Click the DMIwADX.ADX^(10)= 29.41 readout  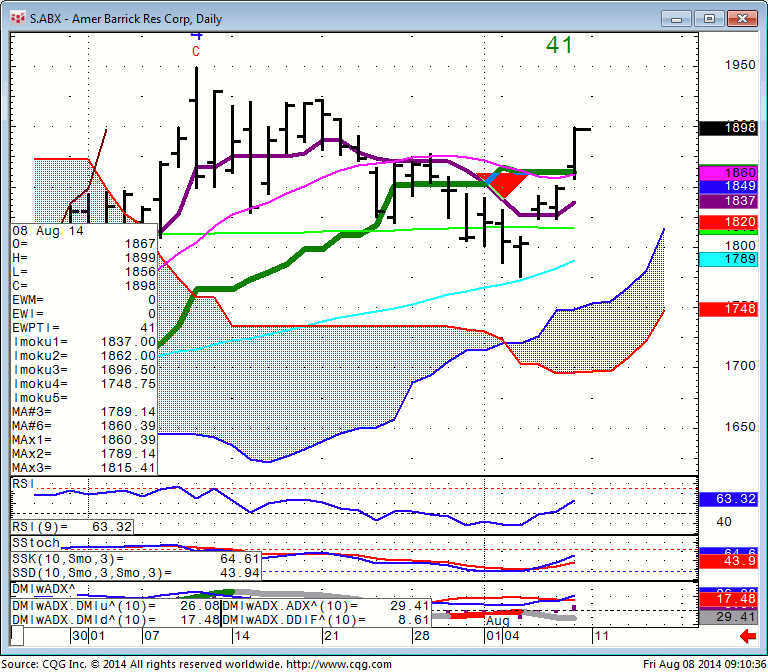pyautogui.click(x=326, y=606)
